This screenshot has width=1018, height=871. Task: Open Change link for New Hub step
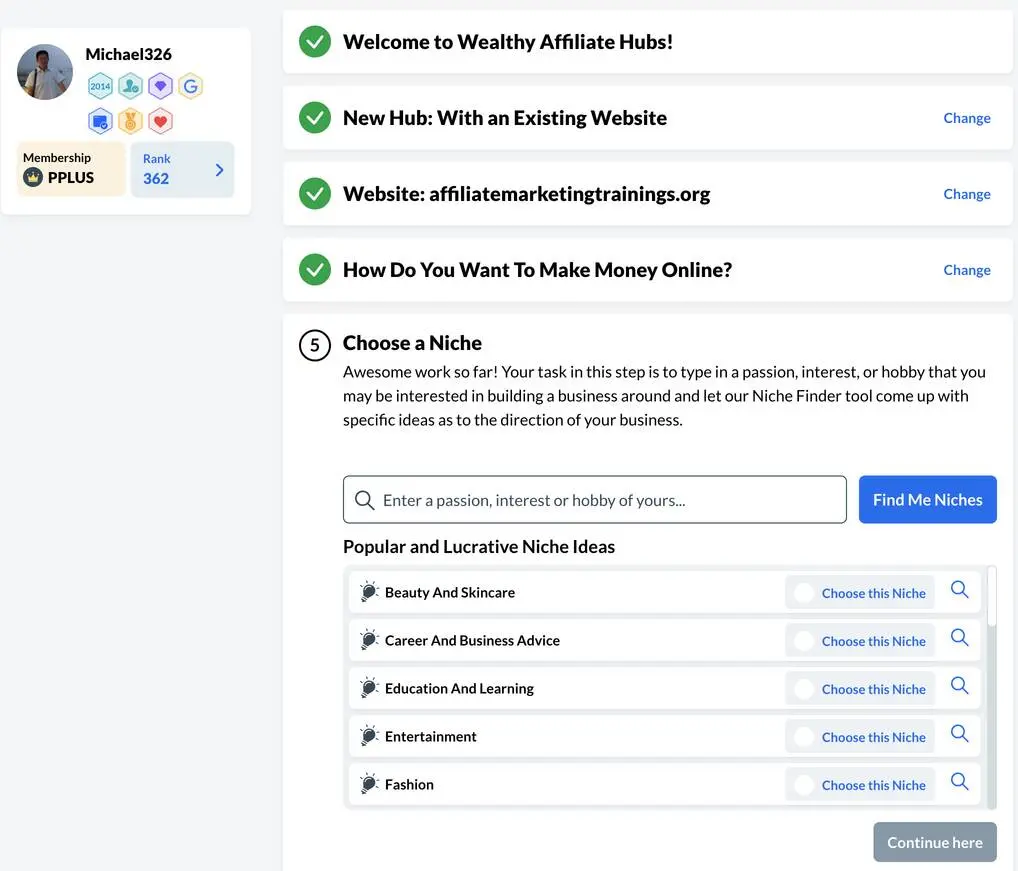coord(967,118)
